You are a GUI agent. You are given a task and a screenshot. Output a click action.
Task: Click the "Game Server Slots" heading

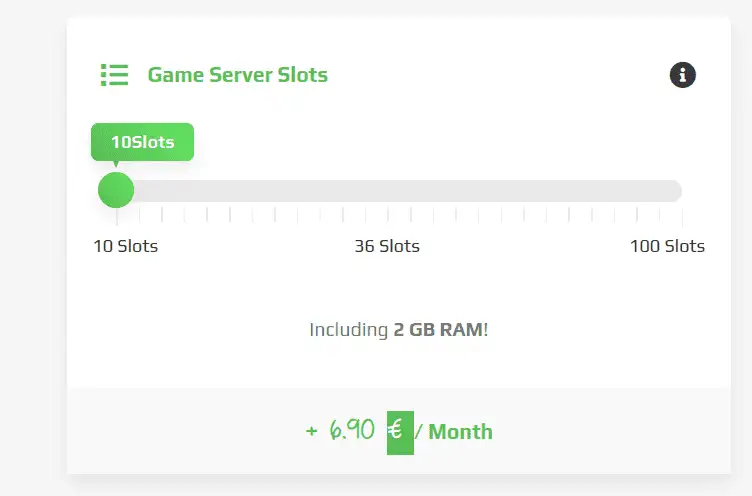coord(238,74)
